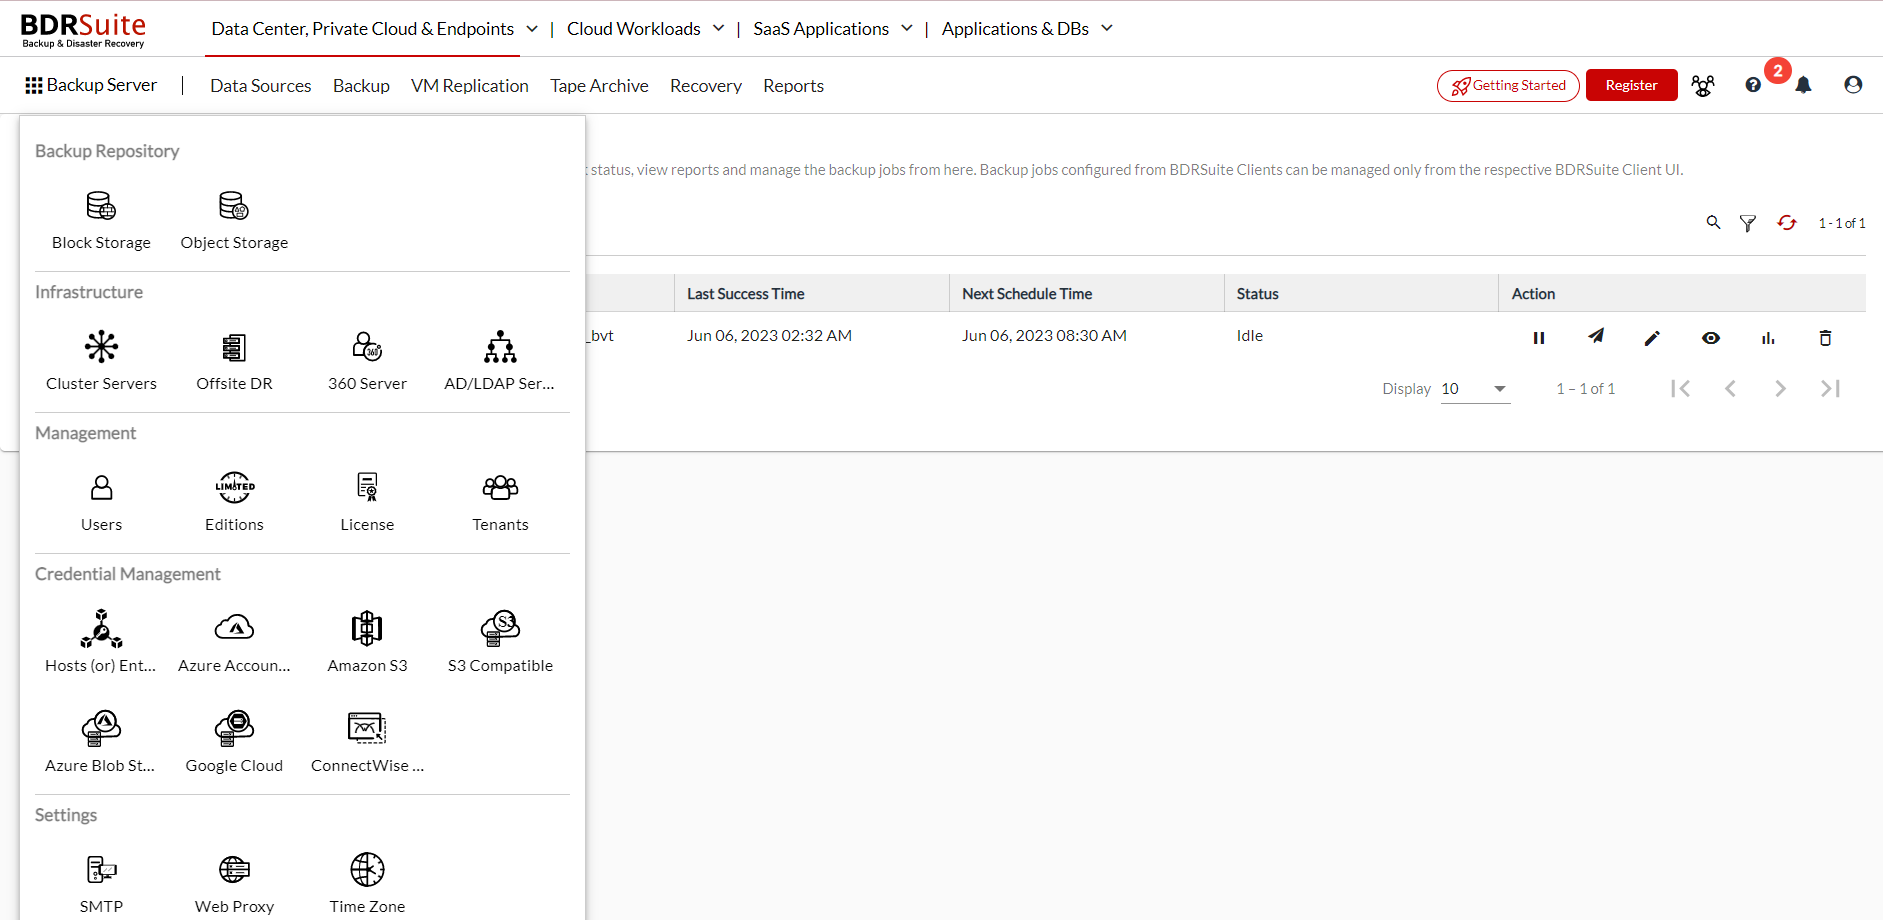The height and width of the screenshot is (920, 1883).
Task: Go to next page of results
Action: (x=1780, y=389)
